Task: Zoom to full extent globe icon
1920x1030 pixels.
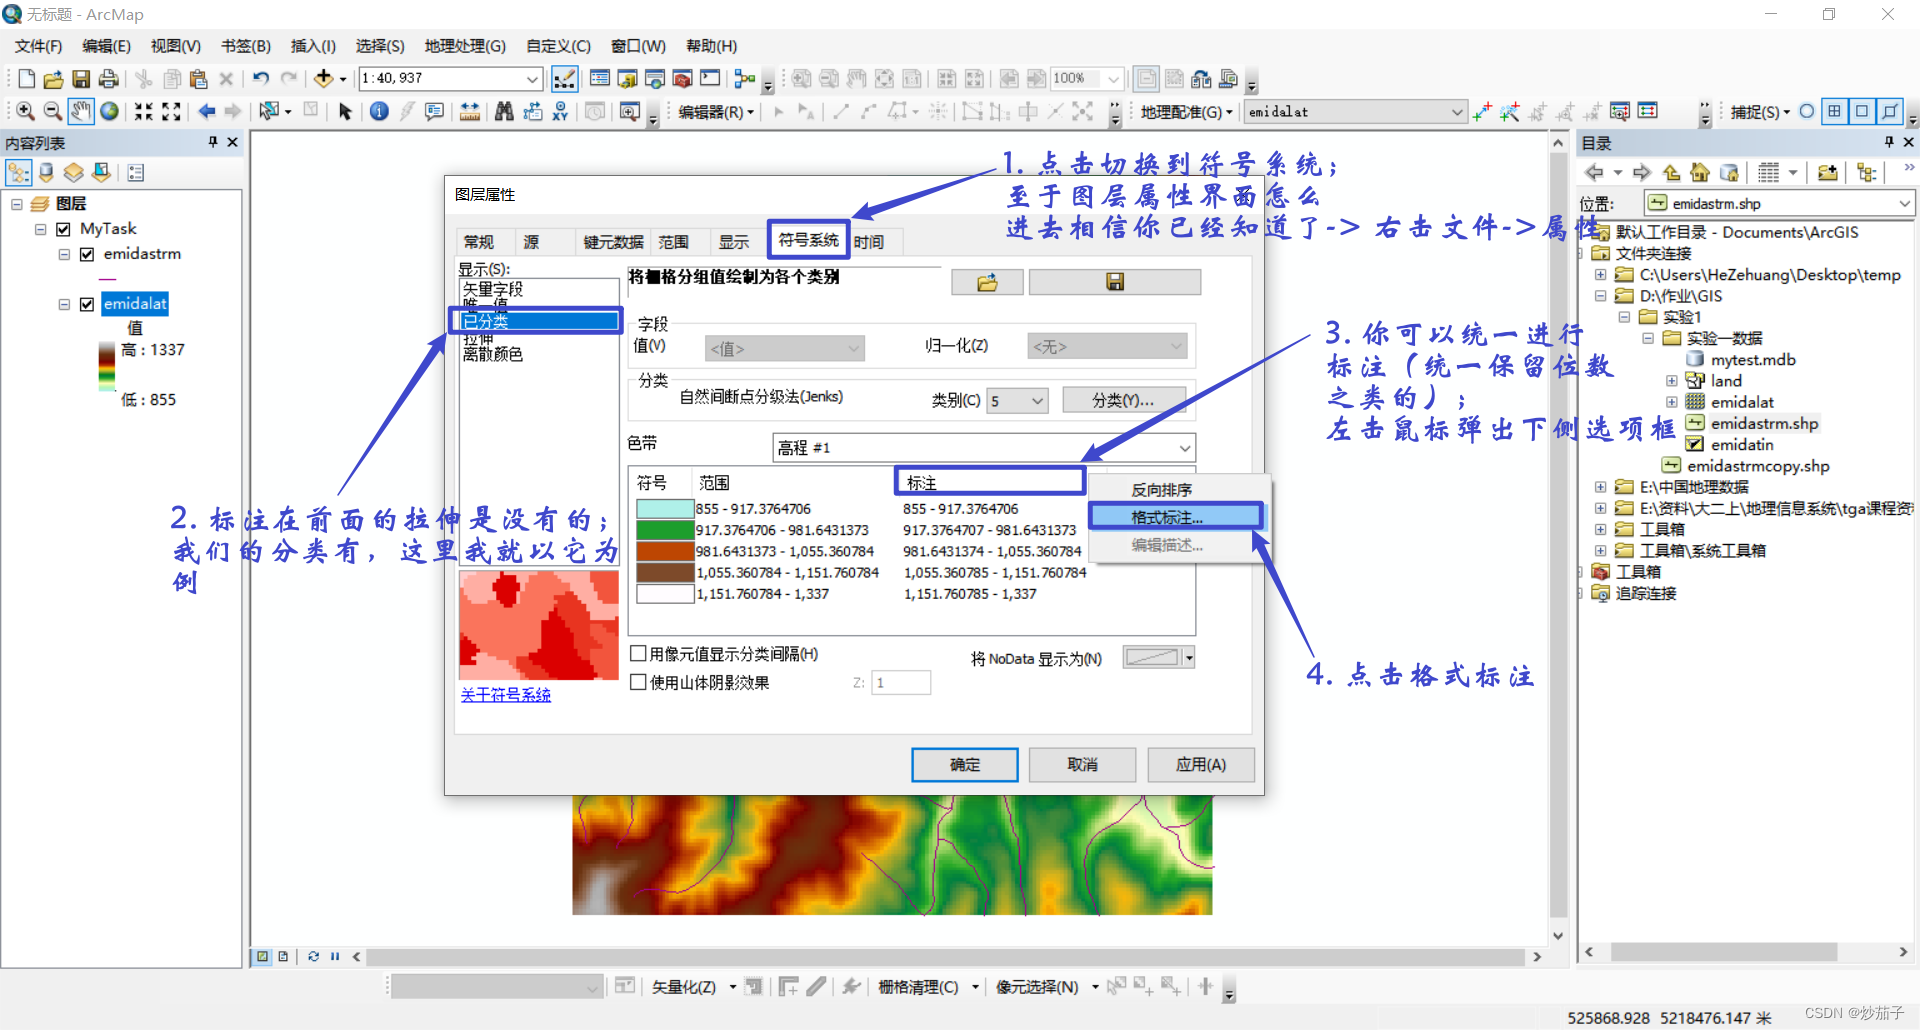Action: click(x=109, y=112)
